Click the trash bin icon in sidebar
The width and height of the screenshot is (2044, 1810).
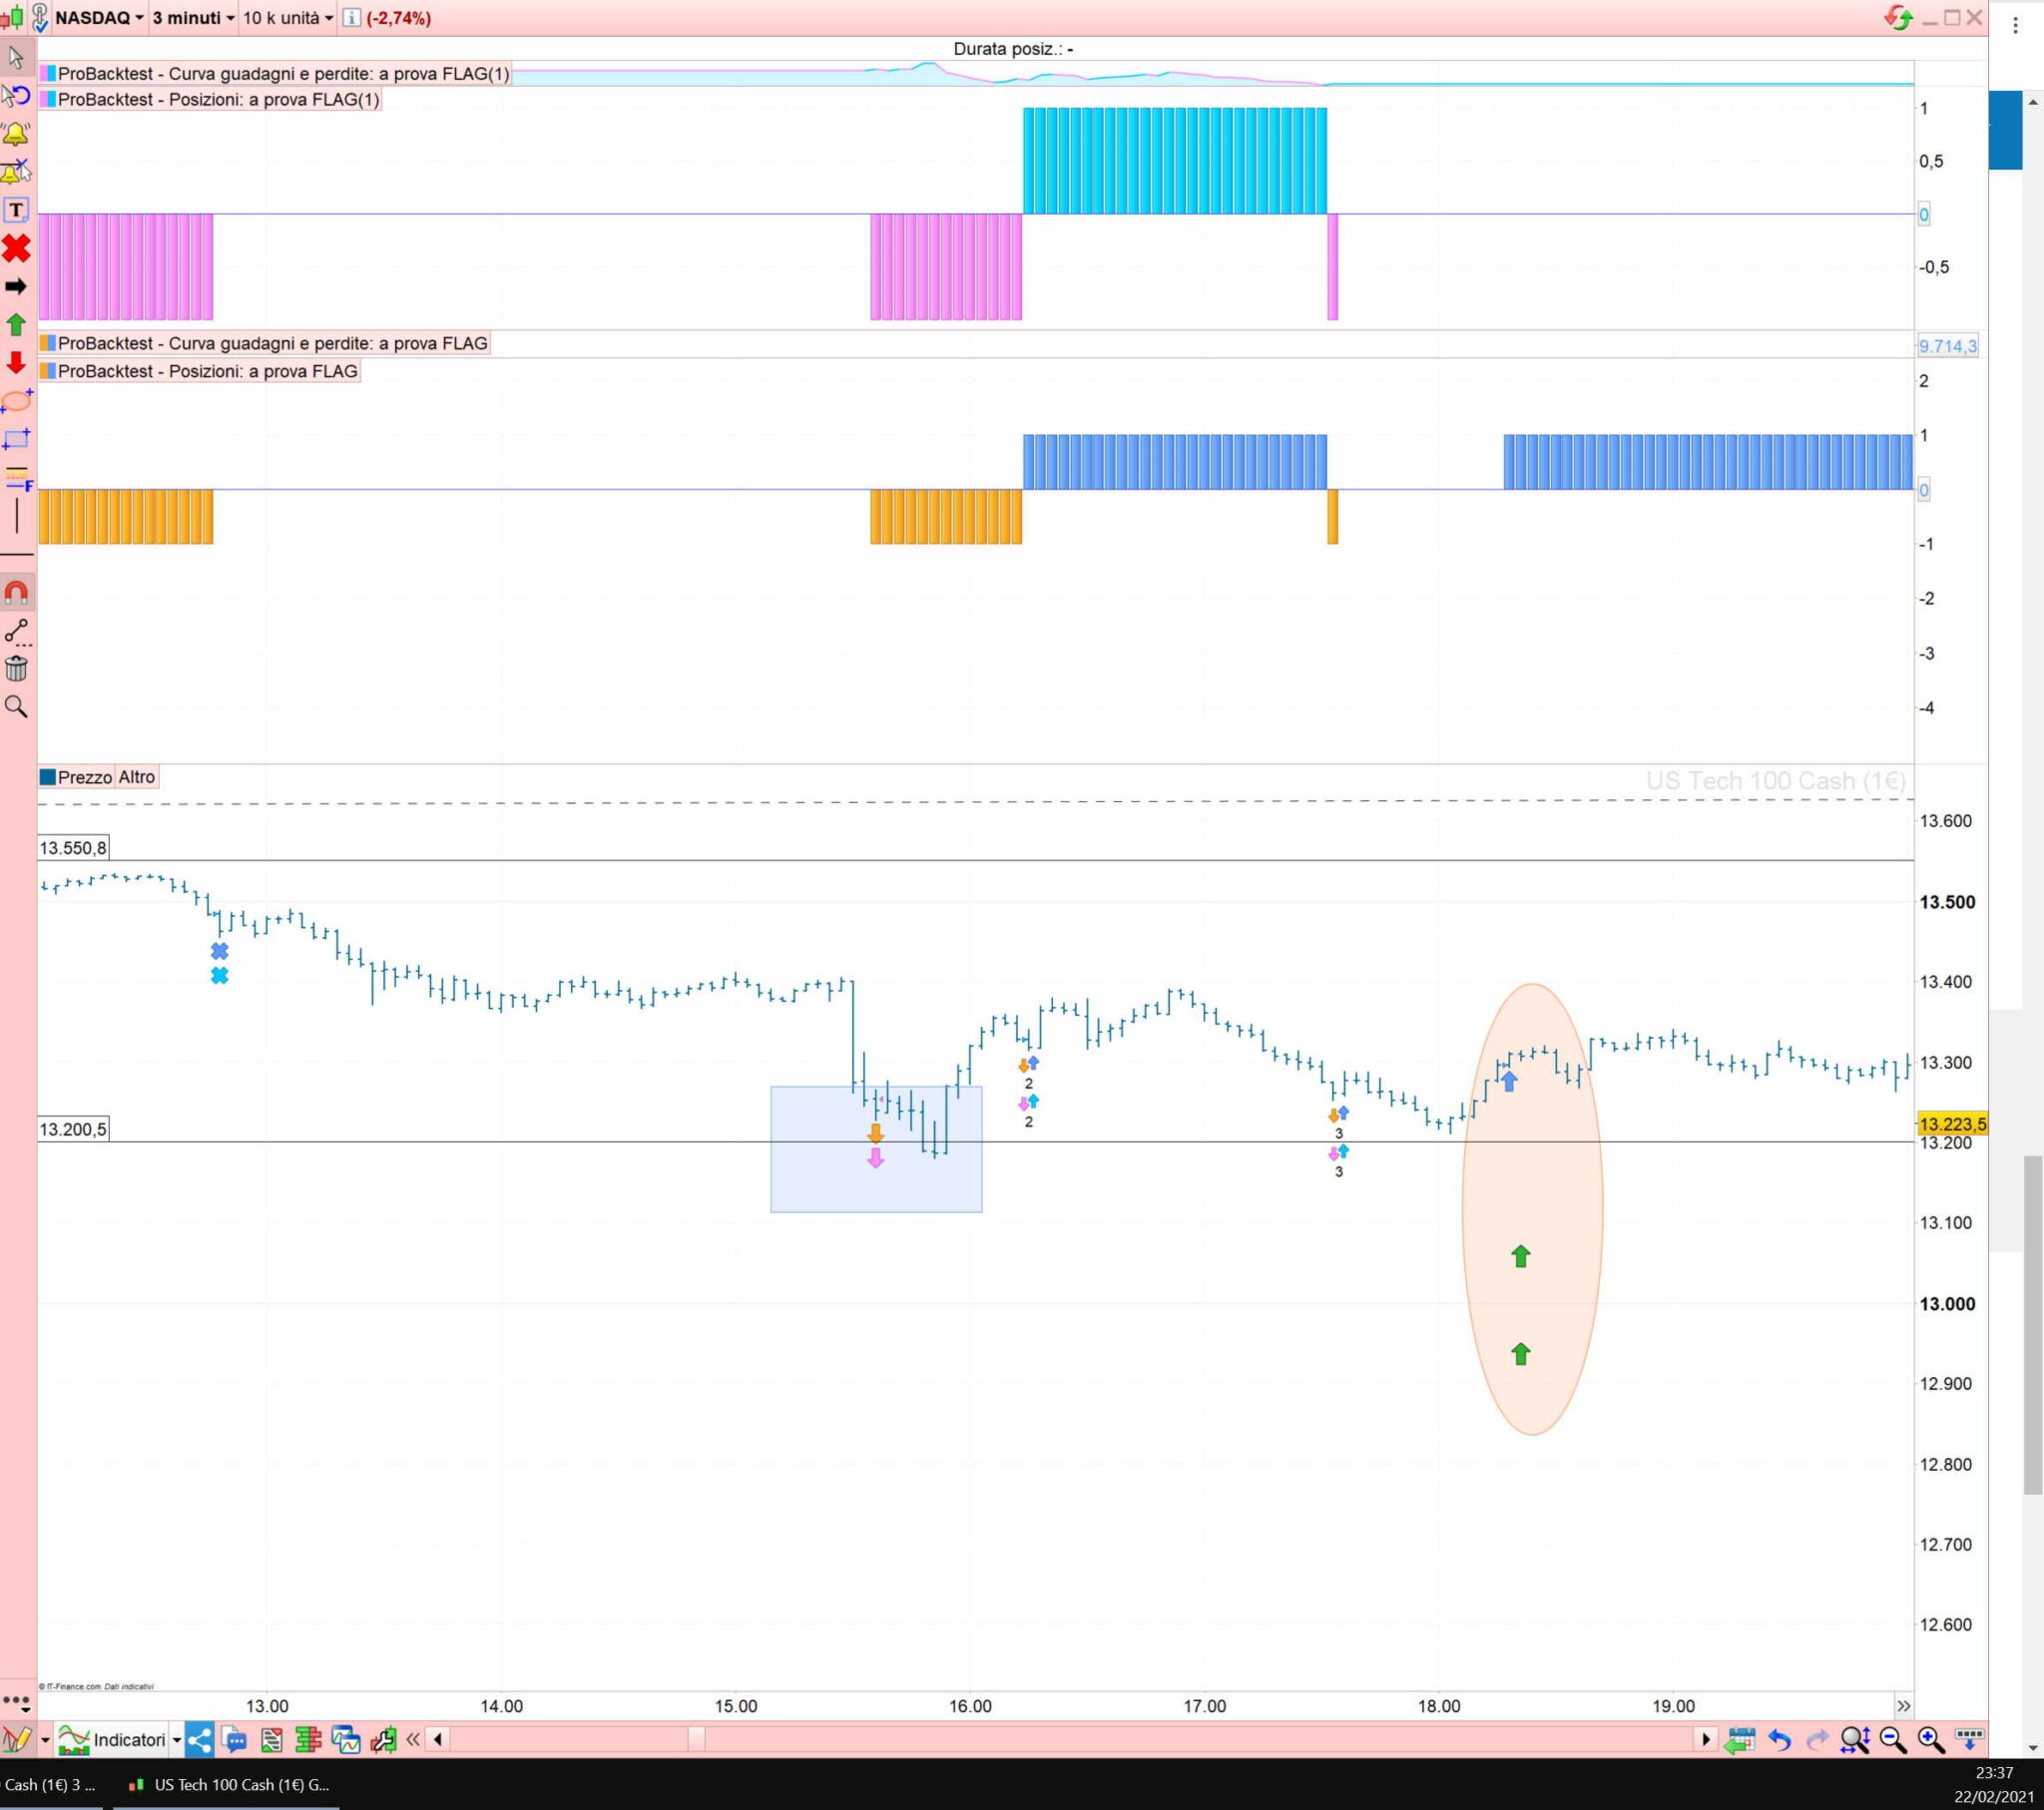[x=16, y=668]
